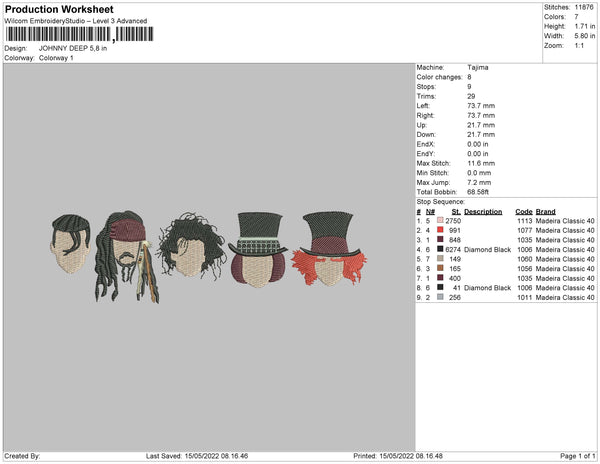Click thread code 1077

pyautogui.click(x=525, y=230)
